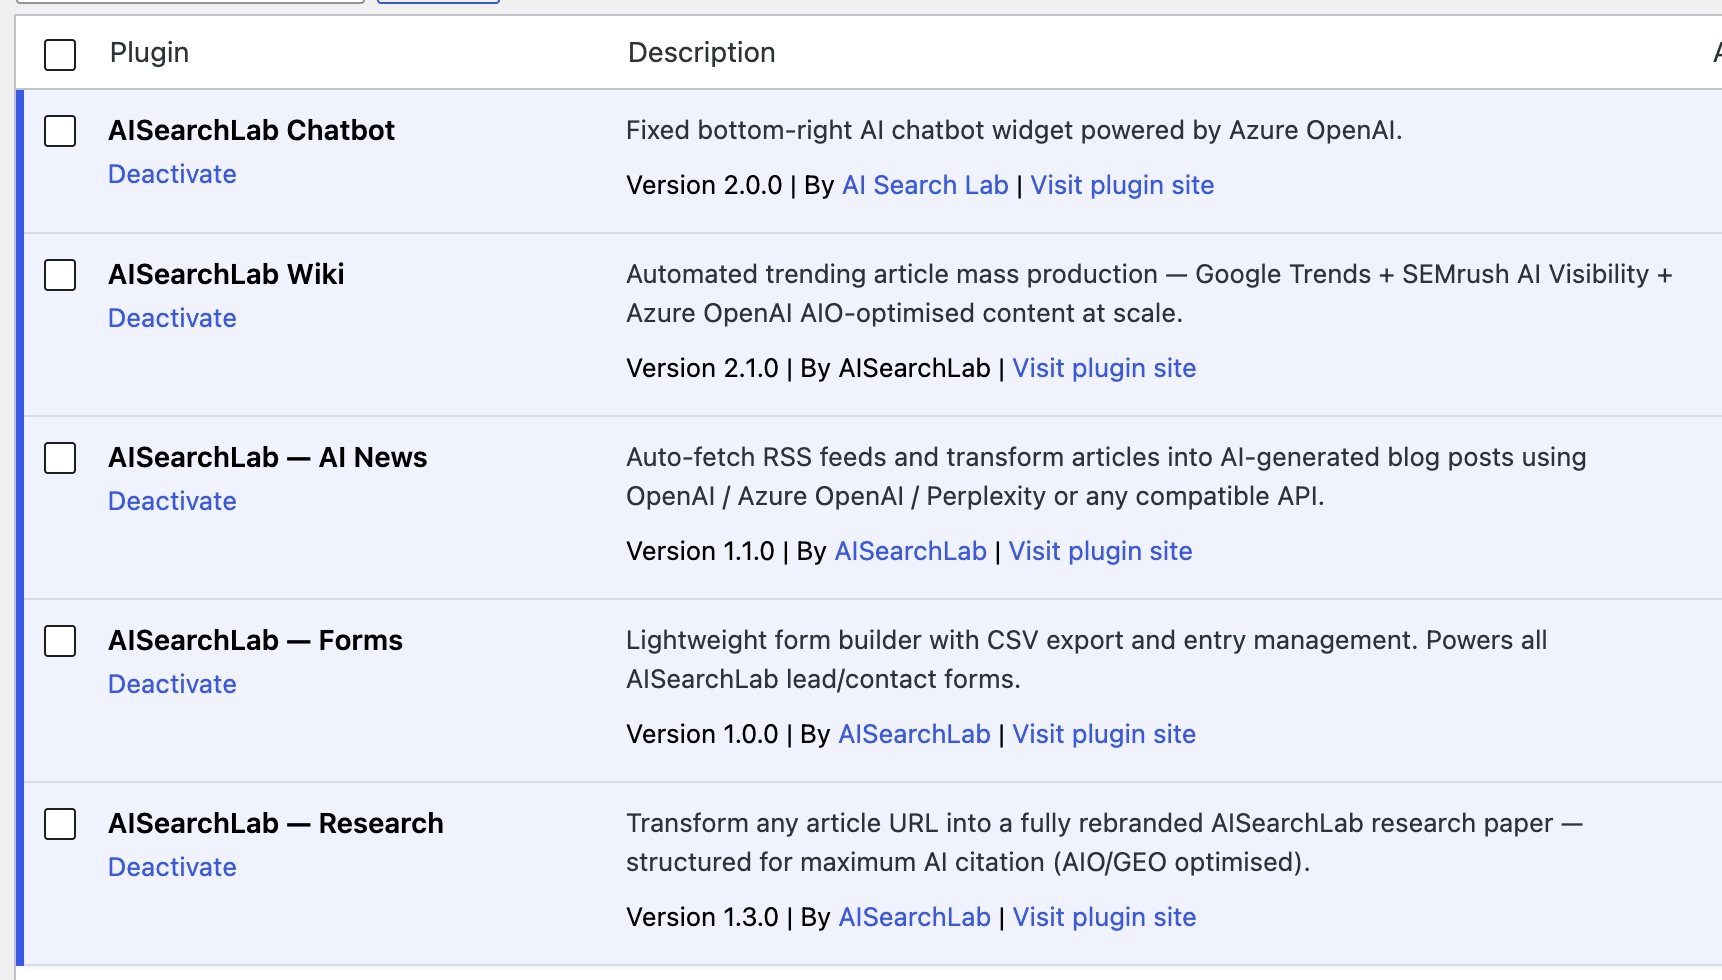Tick the AISearchLab — Forms checkbox
The height and width of the screenshot is (980, 1722).
pyautogui.click(x=60, y=640)
